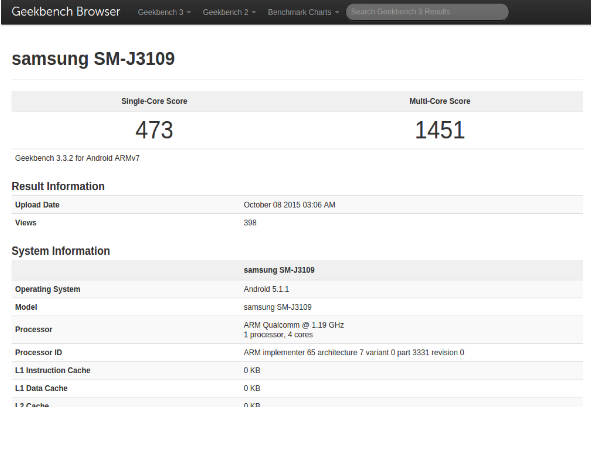Select the Views label

coord(26,223)
